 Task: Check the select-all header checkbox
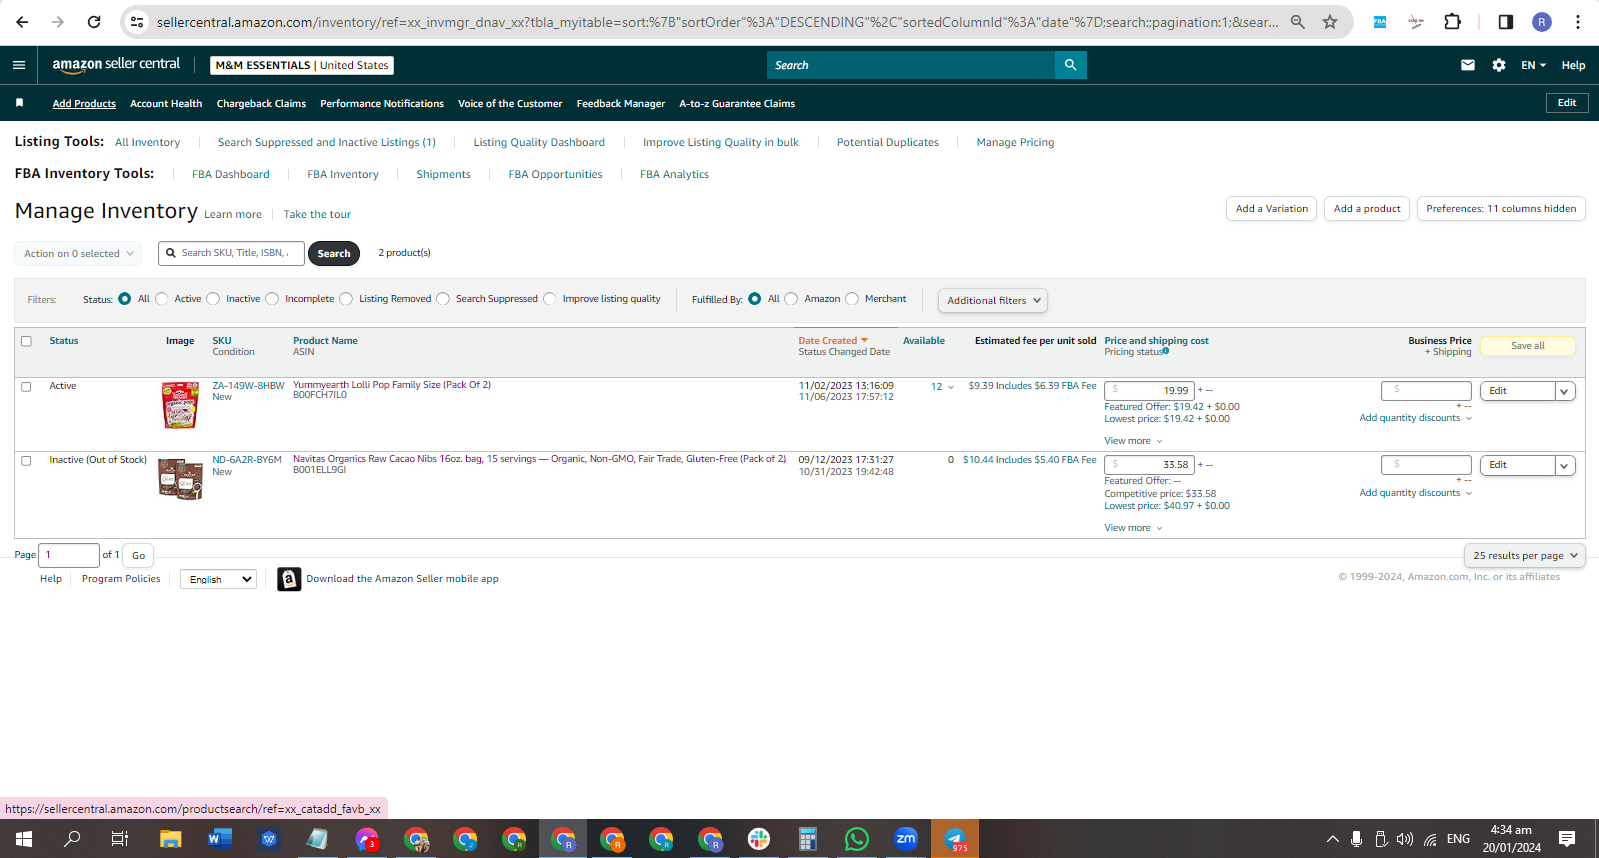tap(26, 341)
